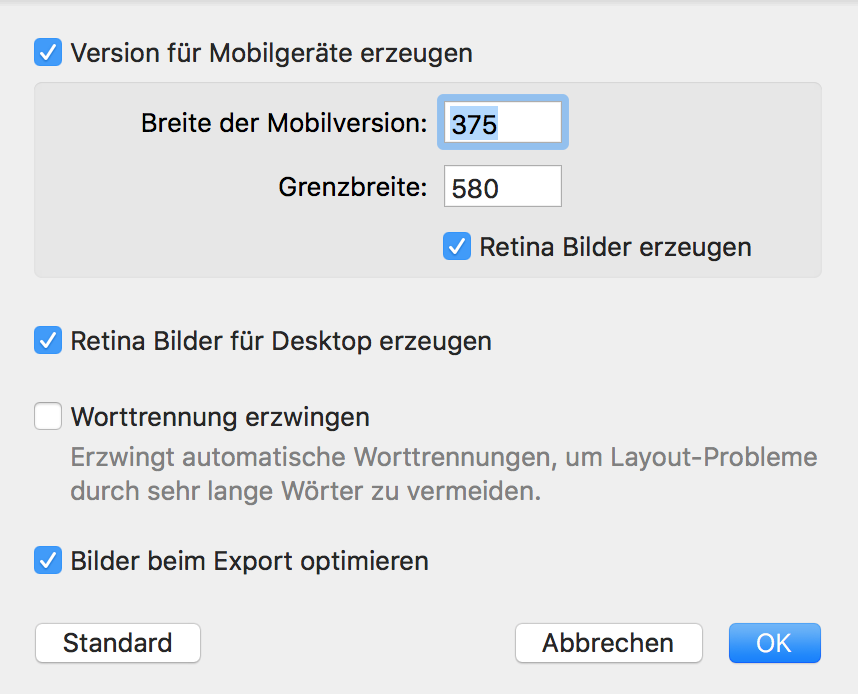Uncheck the Version für Mobilgeräte erzeugen checkbox
This screenshot has height=694, width=858.
(48, 52)
